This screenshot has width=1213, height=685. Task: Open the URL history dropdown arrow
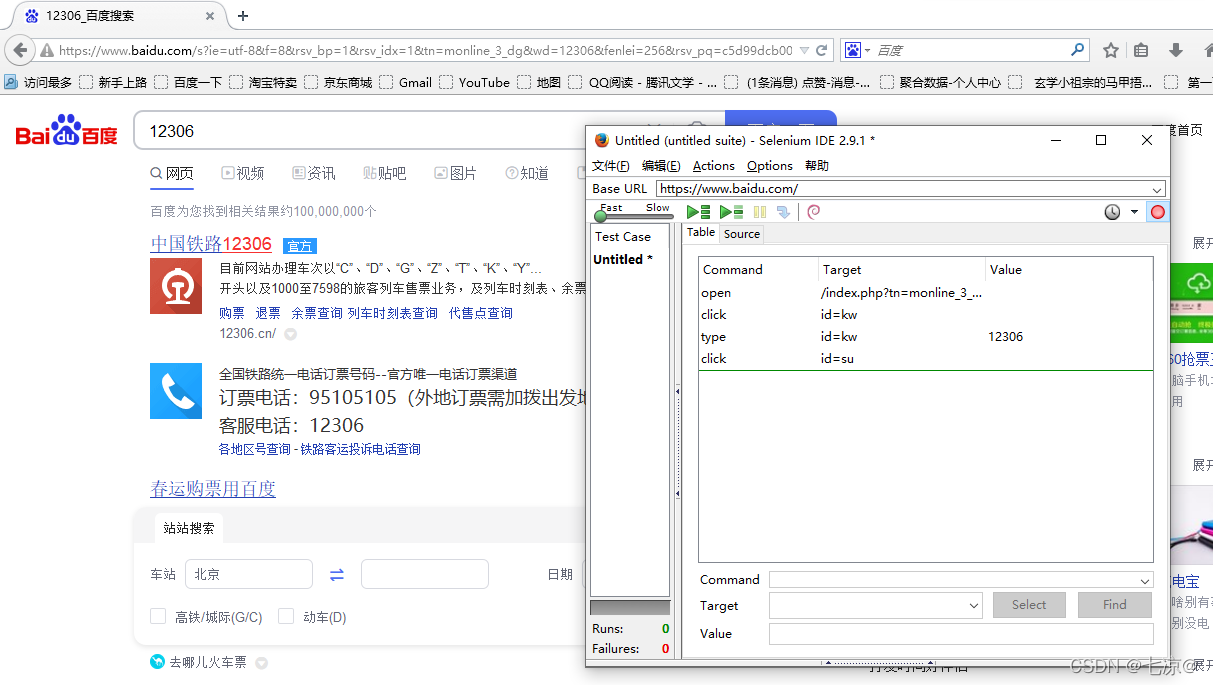click(x=805, y=50)
